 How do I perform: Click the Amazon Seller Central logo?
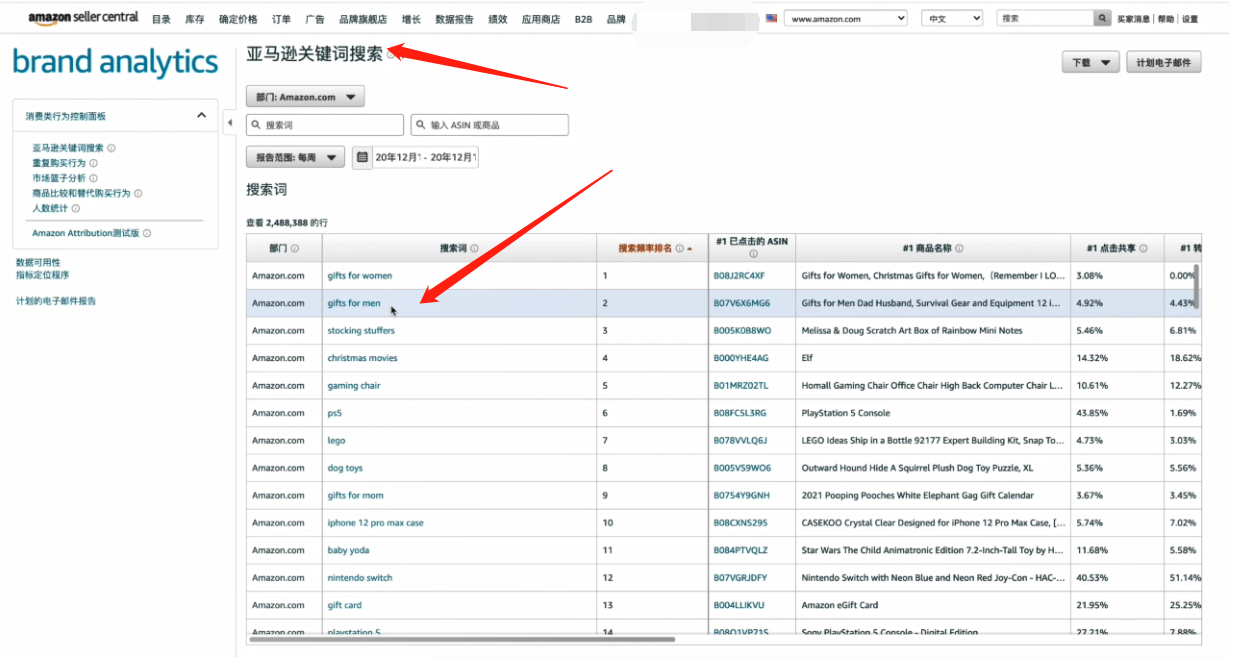click(x=83, y=18)
